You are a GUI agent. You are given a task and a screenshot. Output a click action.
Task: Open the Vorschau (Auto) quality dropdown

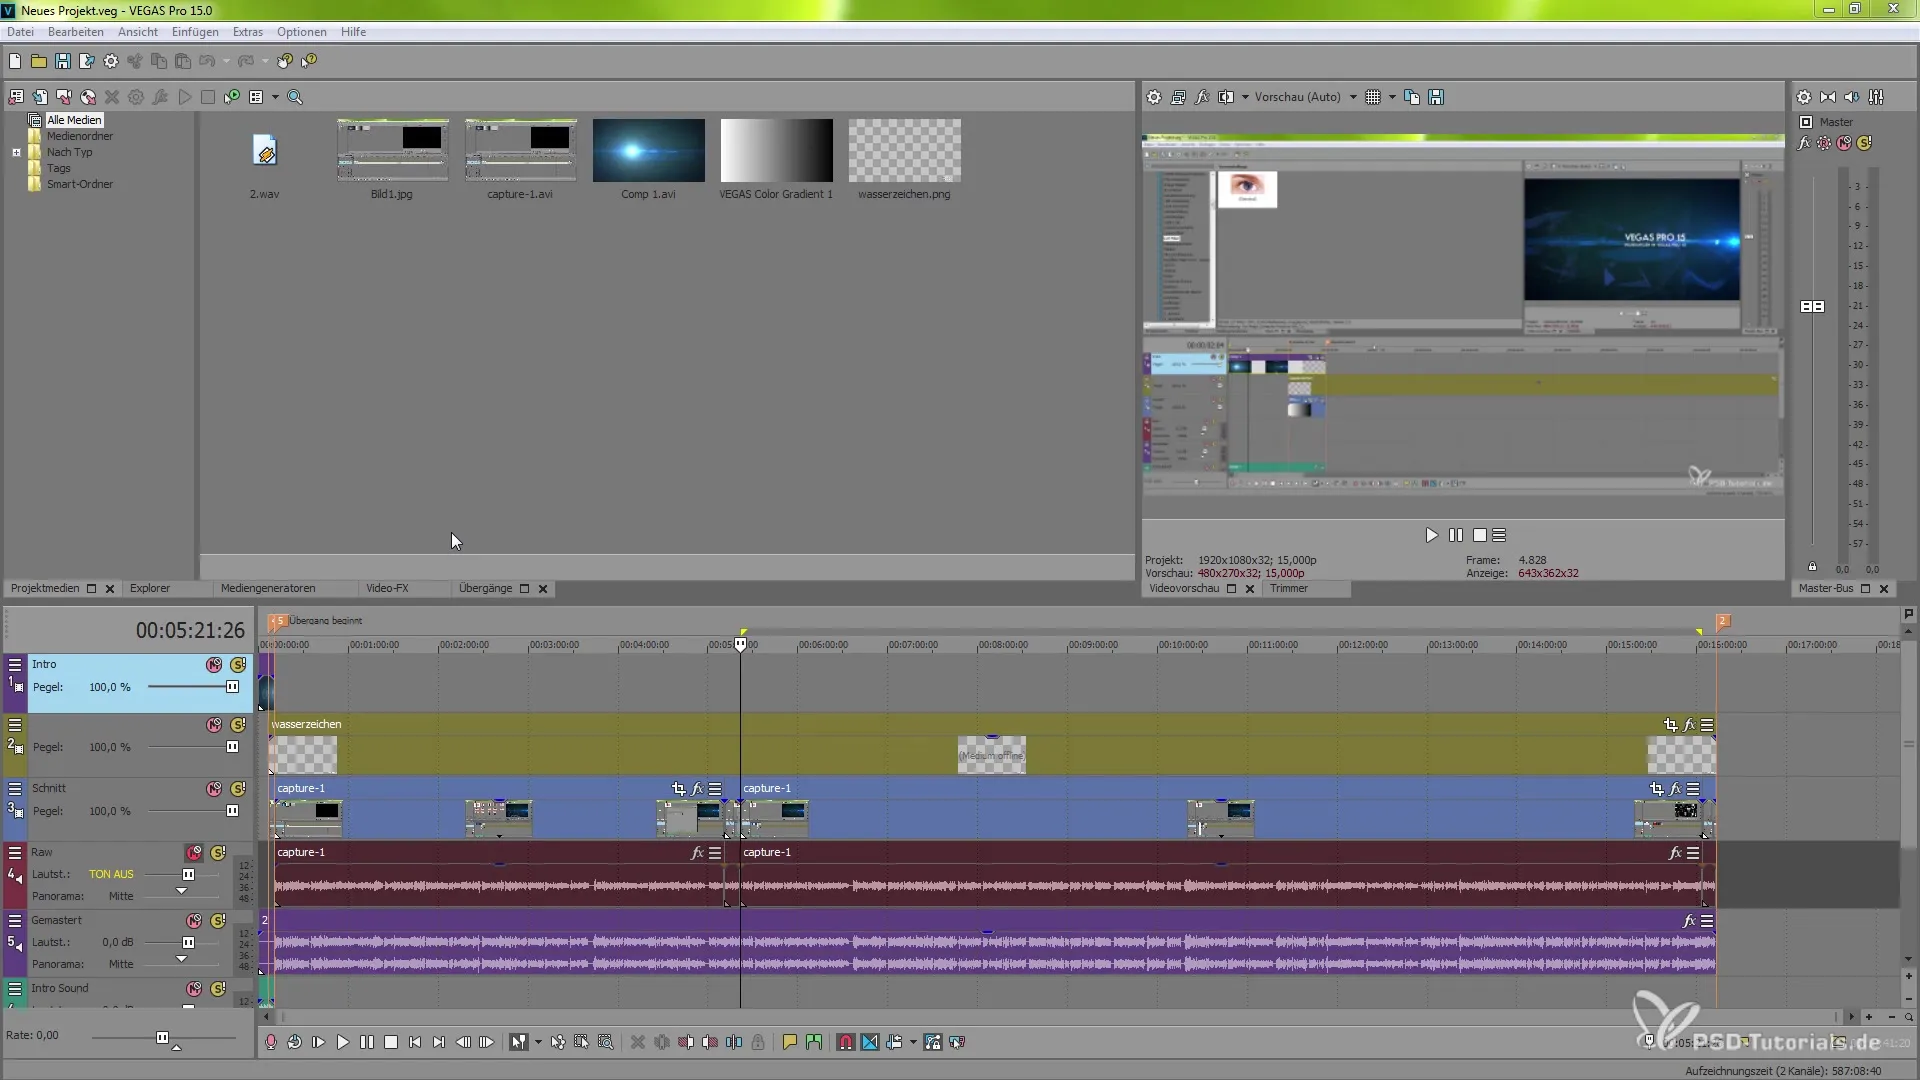coord(1306,97)
